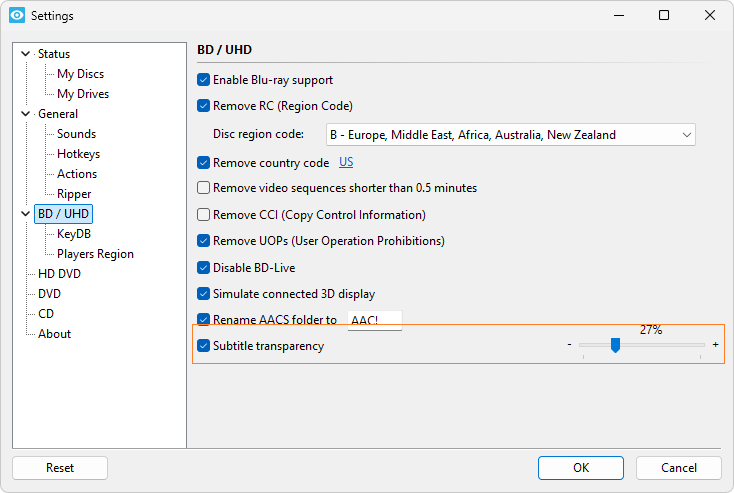Collapse the Status tree node
The width and height of the screenshot is (734, 493).
click(x=26, y=54)
